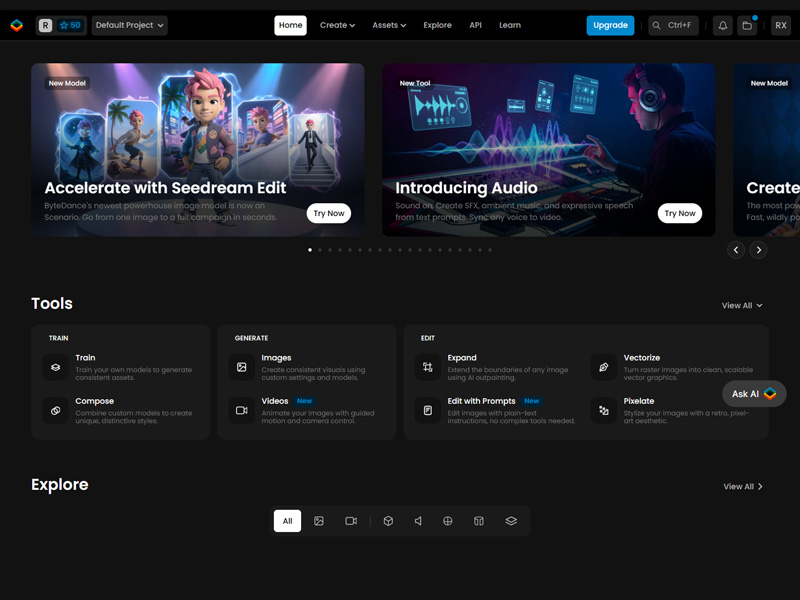Advance carousel with the next arrow

(x=759, y=250)
